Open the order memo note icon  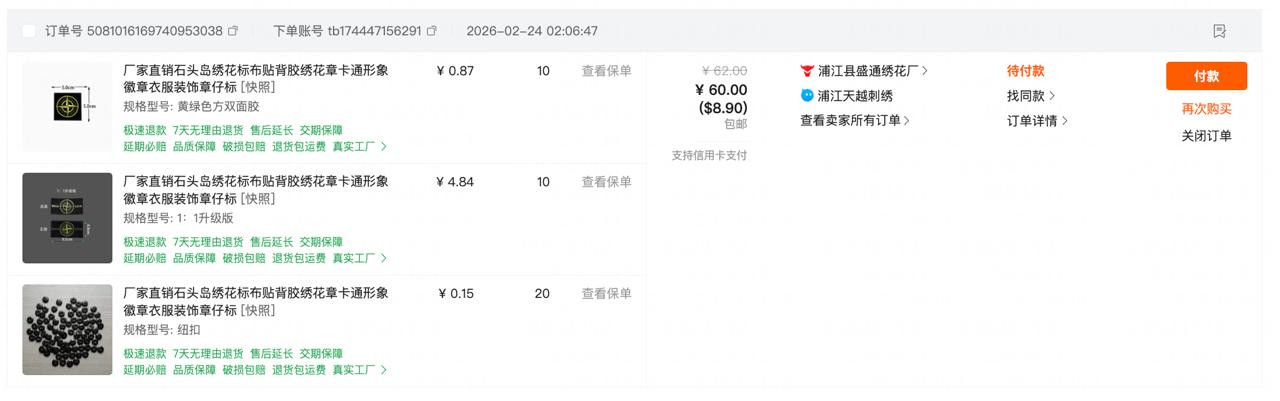(x=1219, y=31)
